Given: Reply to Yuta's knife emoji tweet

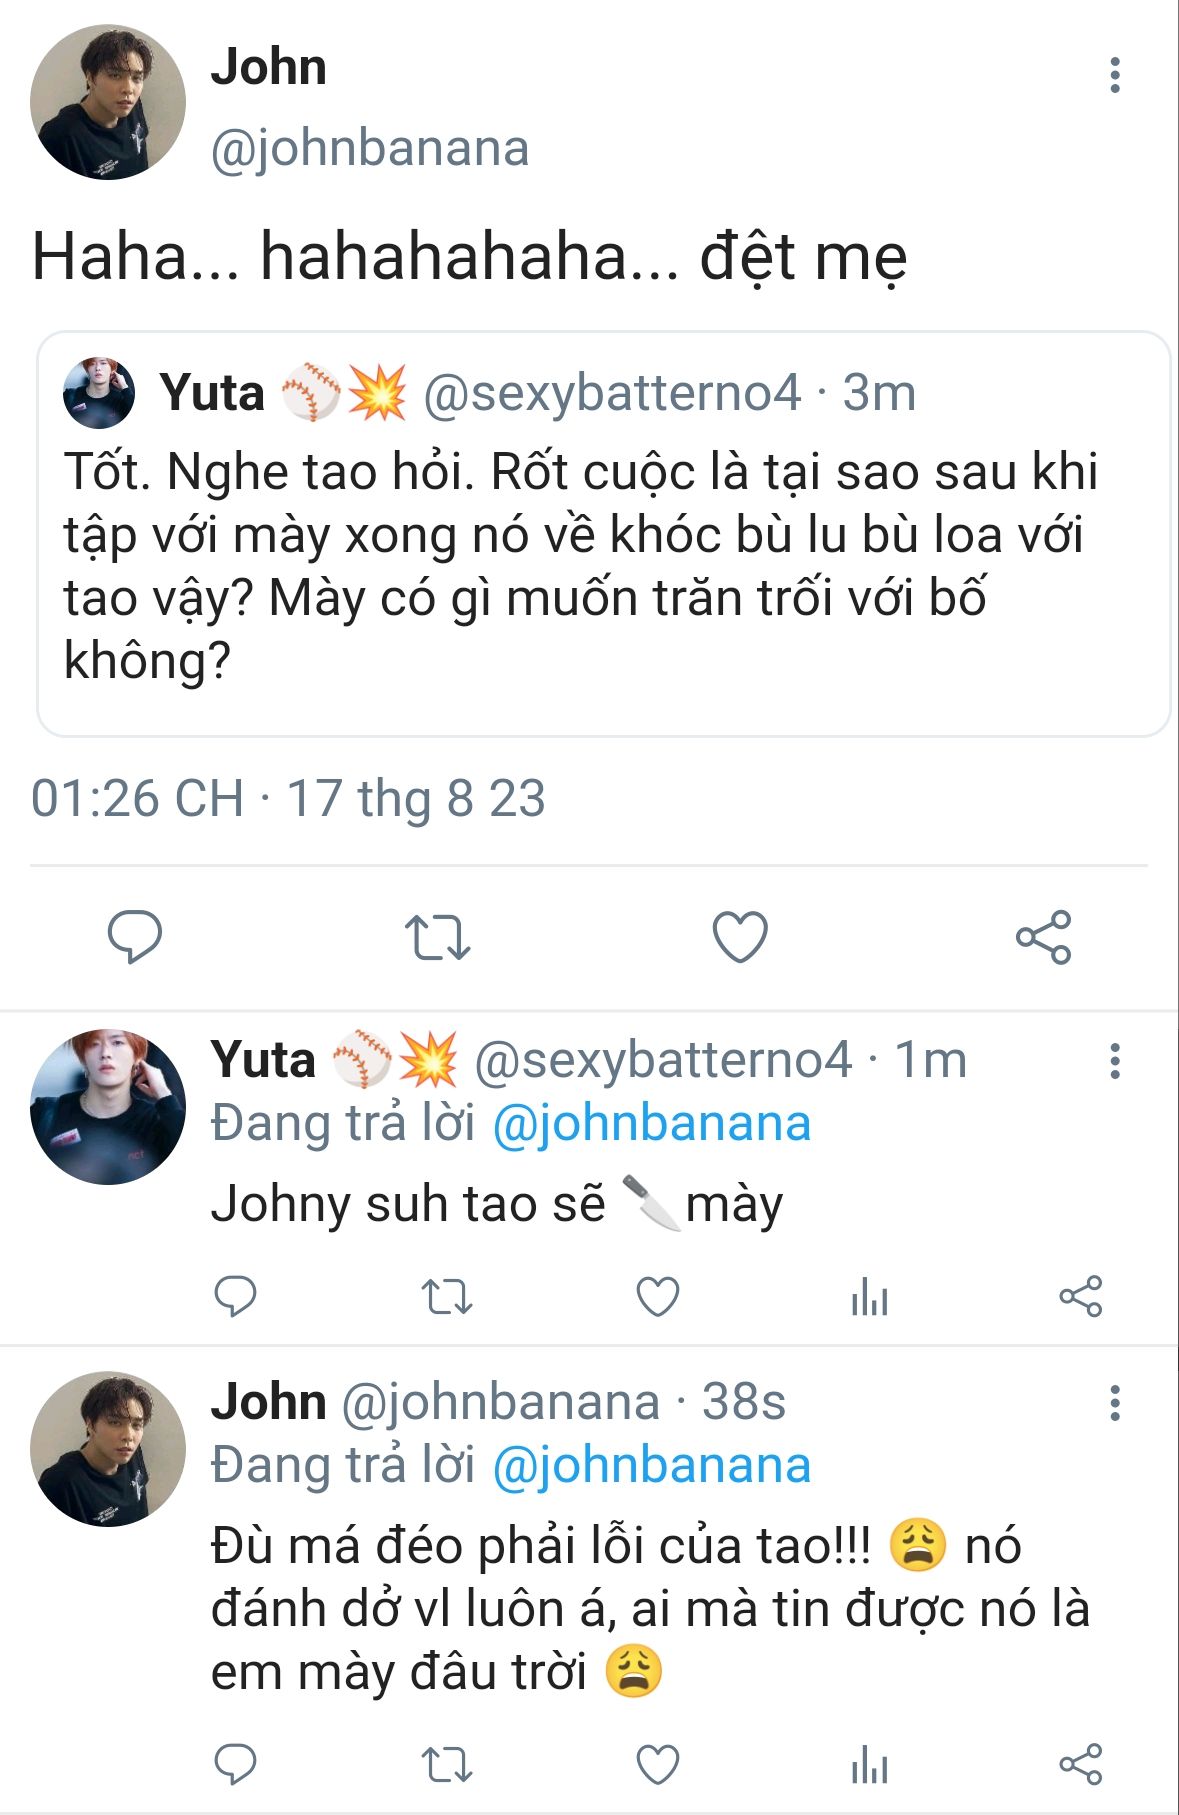Looking at the screenshot, I should [x=236, y=1297].
